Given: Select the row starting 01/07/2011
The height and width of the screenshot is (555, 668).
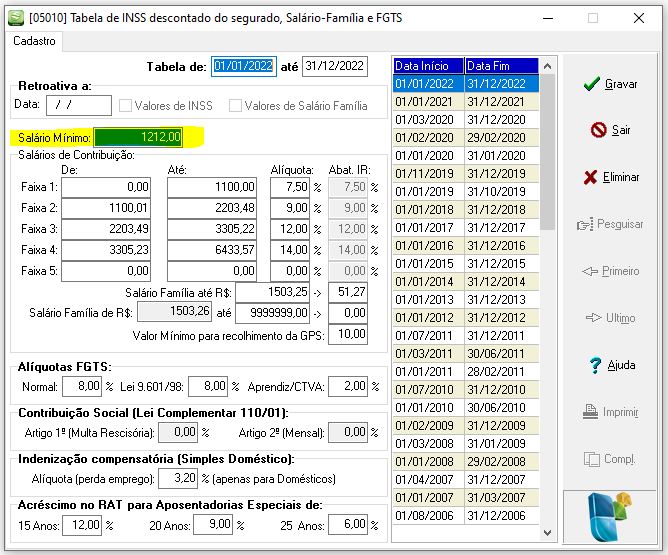Looking at the screenshot, I should (466, 336).
